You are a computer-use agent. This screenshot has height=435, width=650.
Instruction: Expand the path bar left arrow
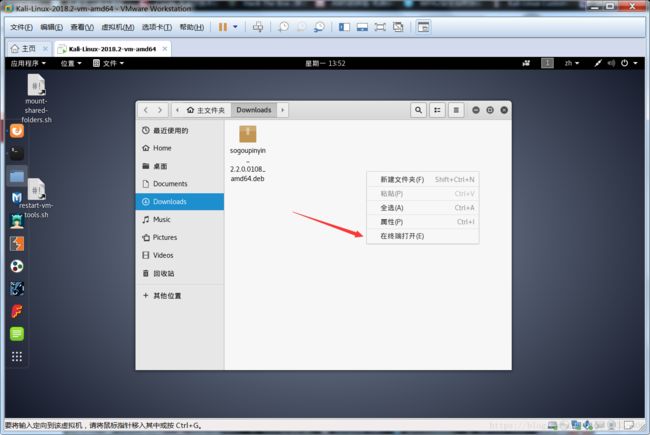177,110
